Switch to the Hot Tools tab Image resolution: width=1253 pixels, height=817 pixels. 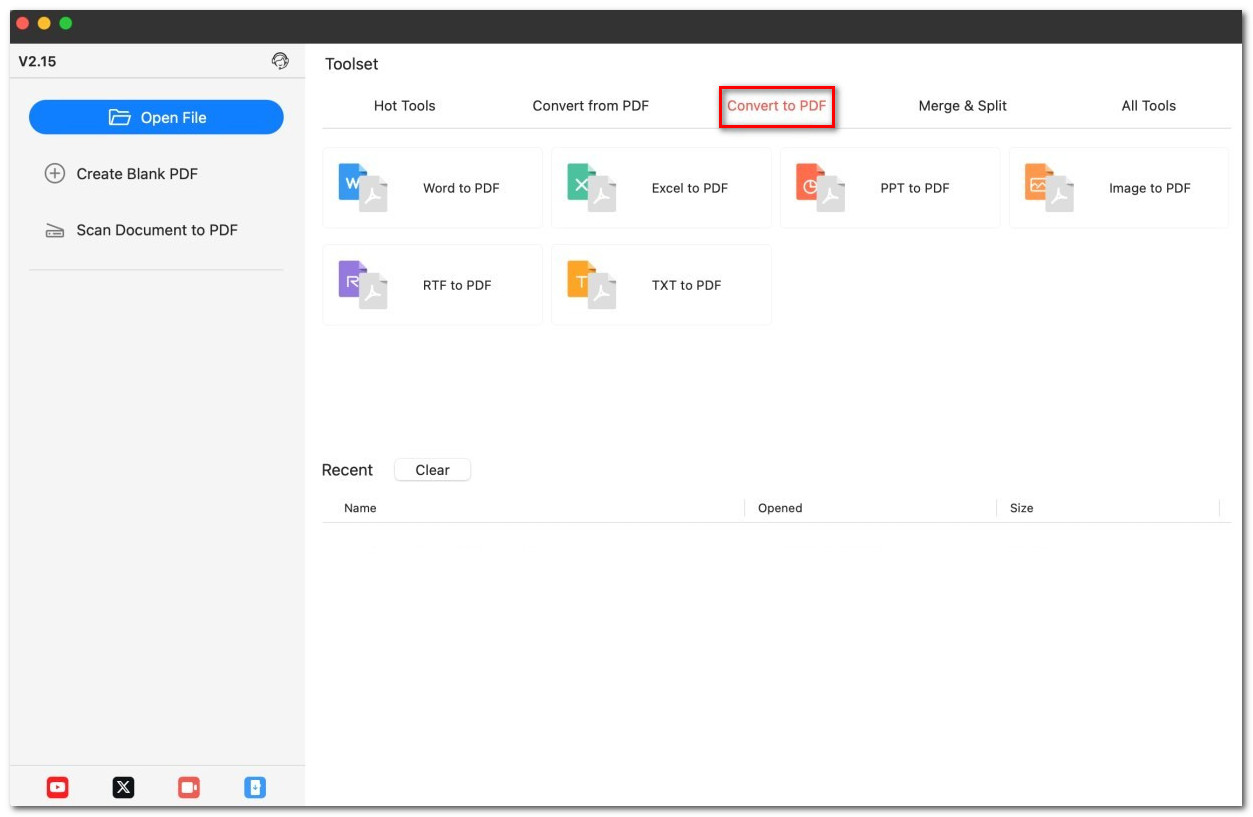point(404,106)
